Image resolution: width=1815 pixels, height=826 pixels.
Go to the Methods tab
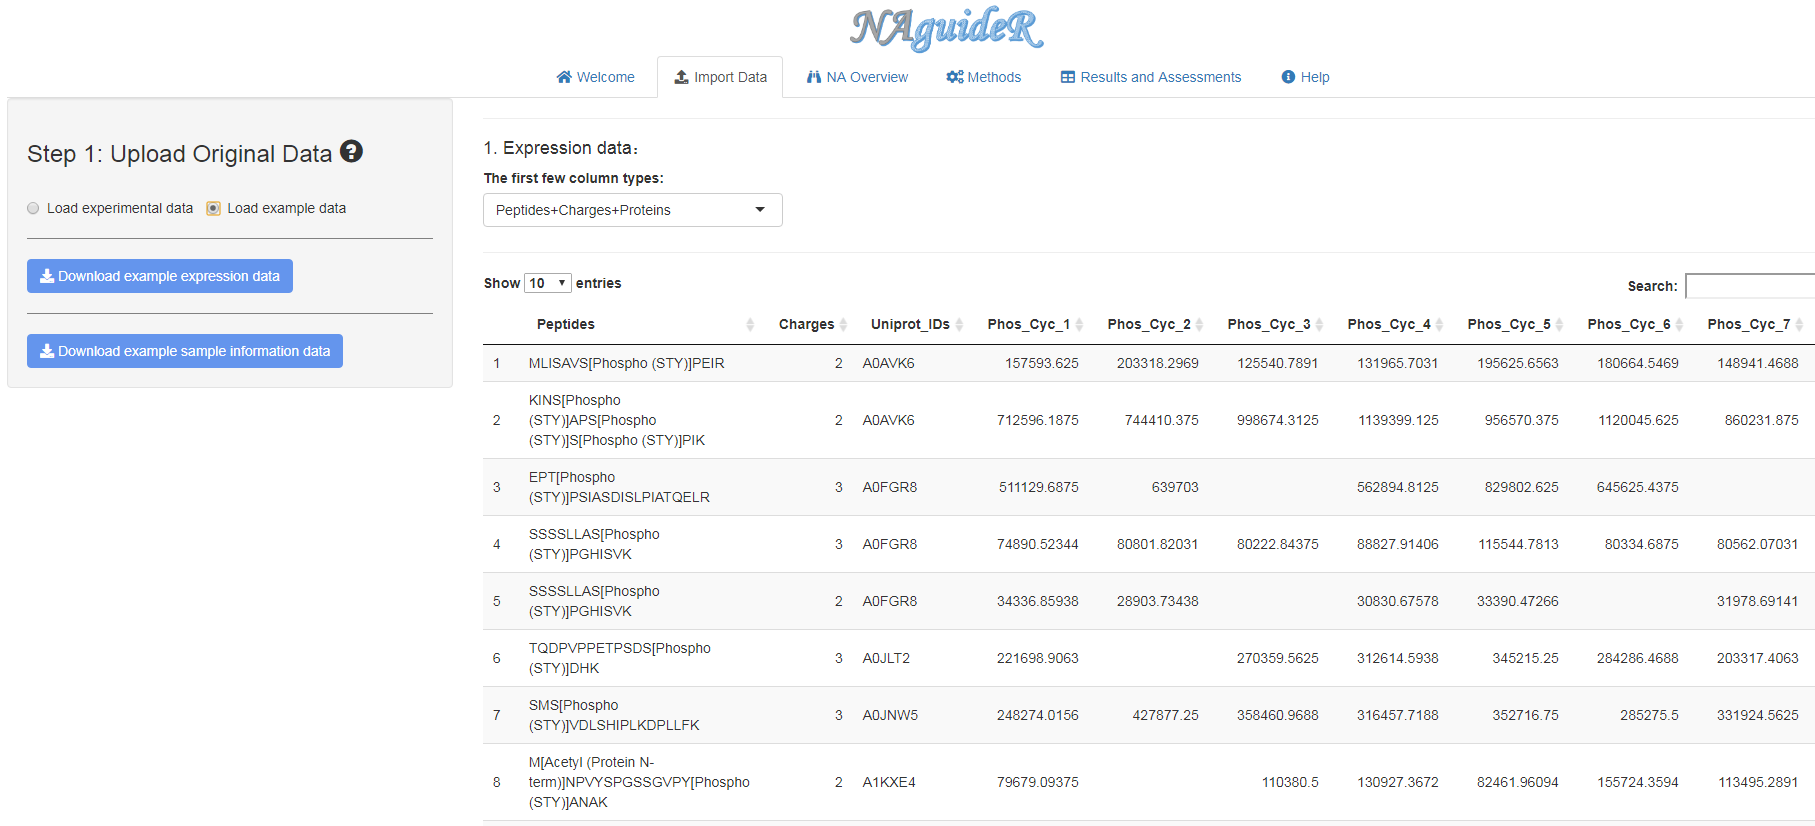tap(984, 77)
